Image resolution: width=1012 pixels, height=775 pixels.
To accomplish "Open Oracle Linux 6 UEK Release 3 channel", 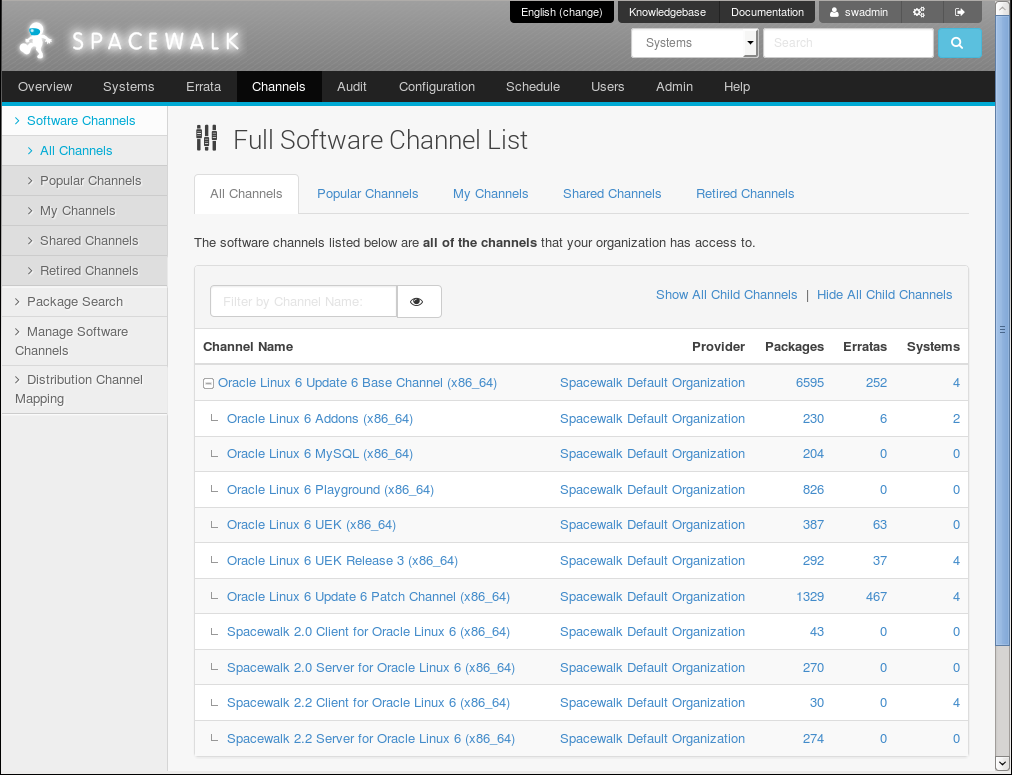I will (x=342, y=561).
